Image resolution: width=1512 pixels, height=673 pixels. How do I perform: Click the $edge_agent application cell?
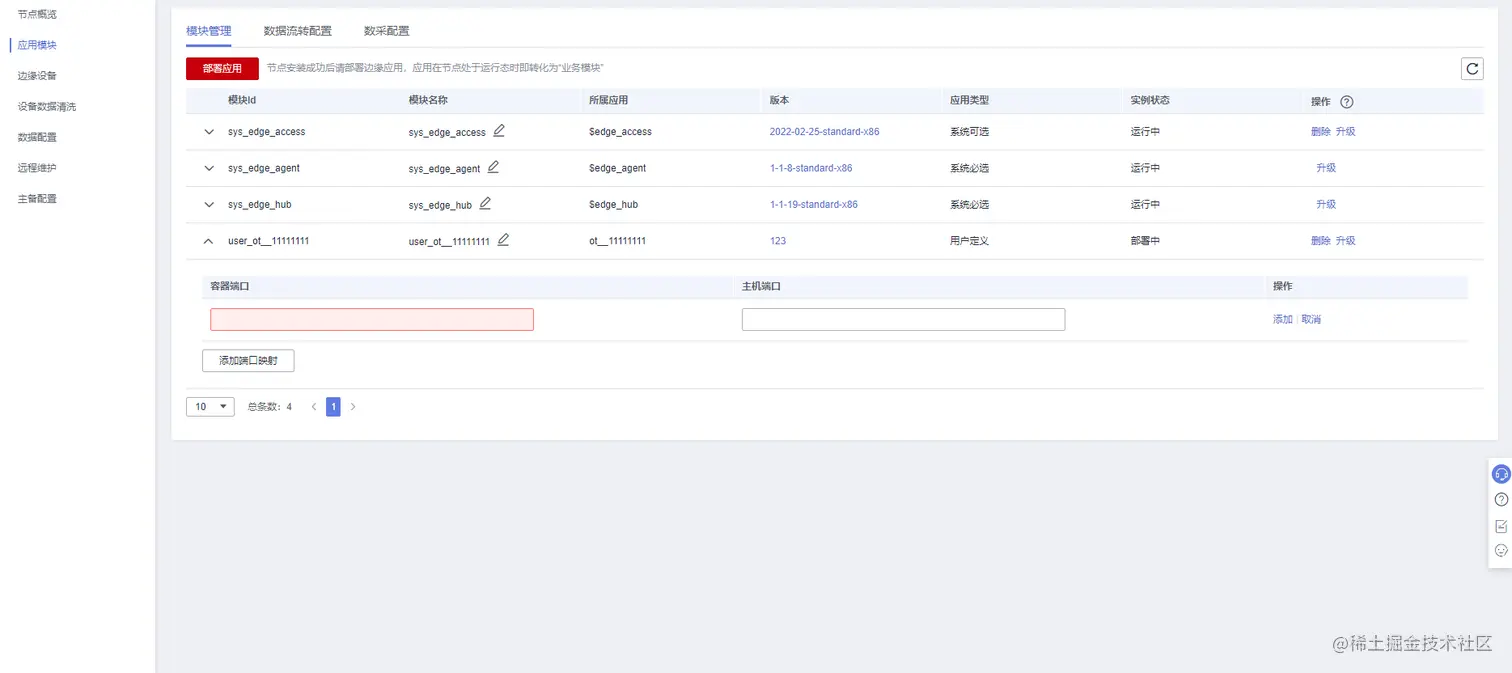[618, 168]
